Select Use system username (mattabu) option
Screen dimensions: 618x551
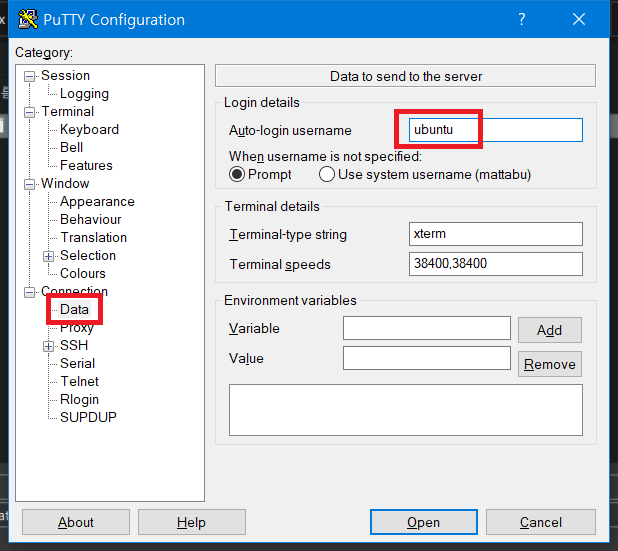tap(327, 174)
